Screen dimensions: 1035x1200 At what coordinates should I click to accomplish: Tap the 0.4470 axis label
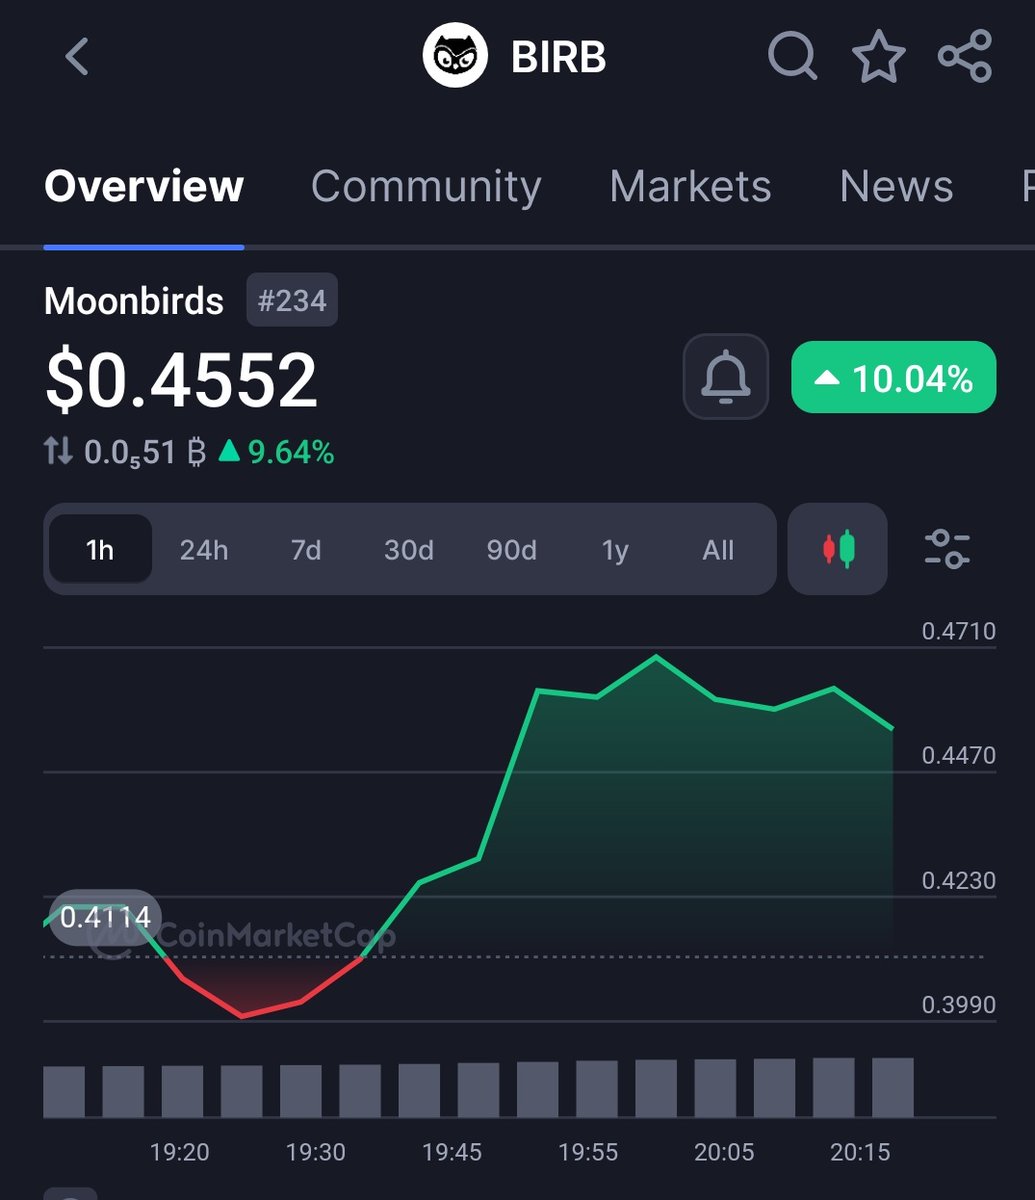(x=959, y=755)
